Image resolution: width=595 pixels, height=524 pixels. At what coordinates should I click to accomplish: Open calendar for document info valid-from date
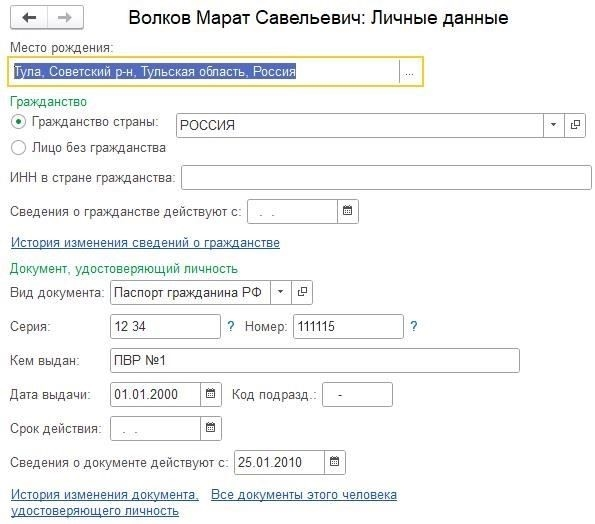[335, 462]
